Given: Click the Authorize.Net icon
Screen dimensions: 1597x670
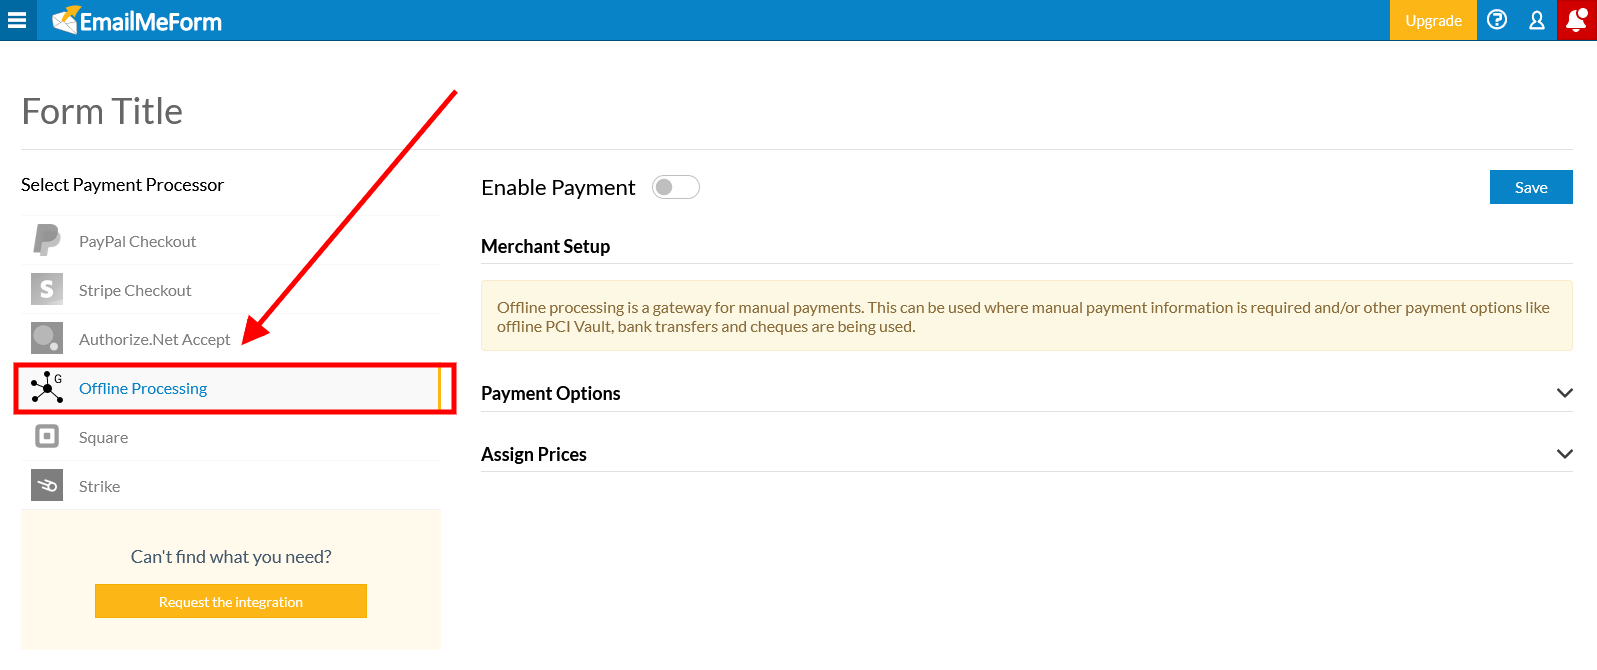Looking at the screenshot, I should pyautogui.click(x=47, y=338).
